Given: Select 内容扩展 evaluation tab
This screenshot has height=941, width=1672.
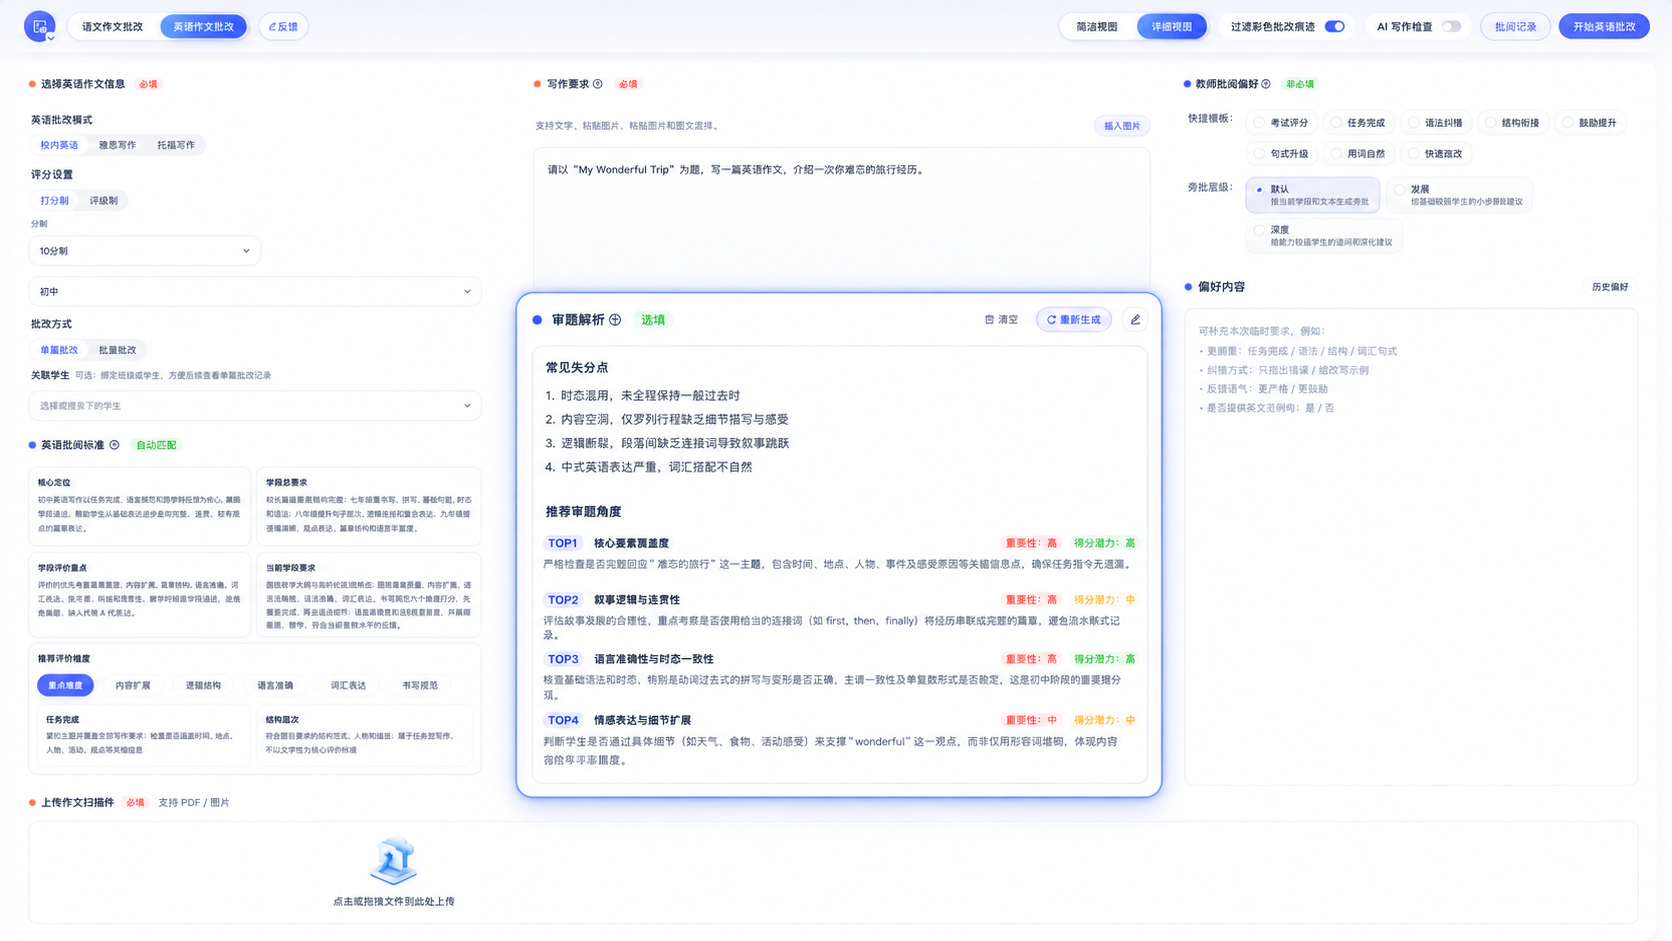Looking at the screenshot, I should click(132, 686).
